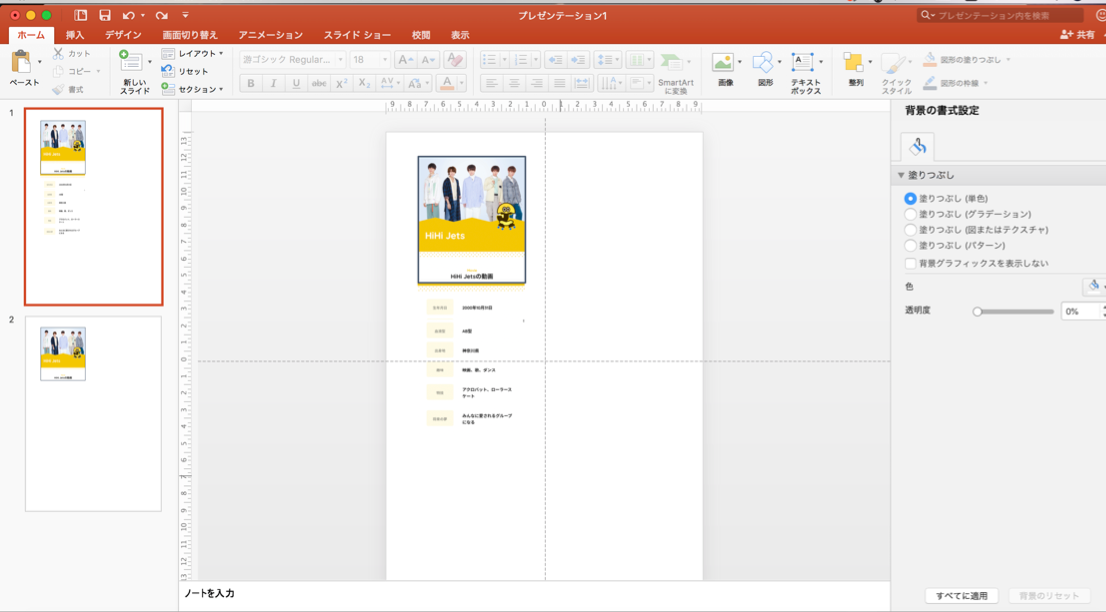
Task: Convert to SmartArt button
Action: 675,72
